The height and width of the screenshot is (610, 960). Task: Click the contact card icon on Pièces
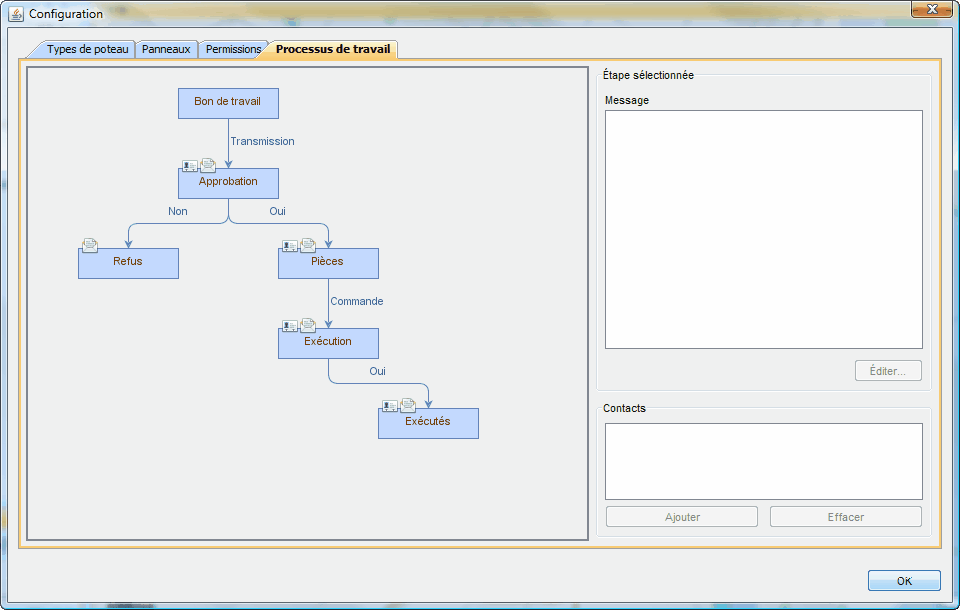[290, 246]
